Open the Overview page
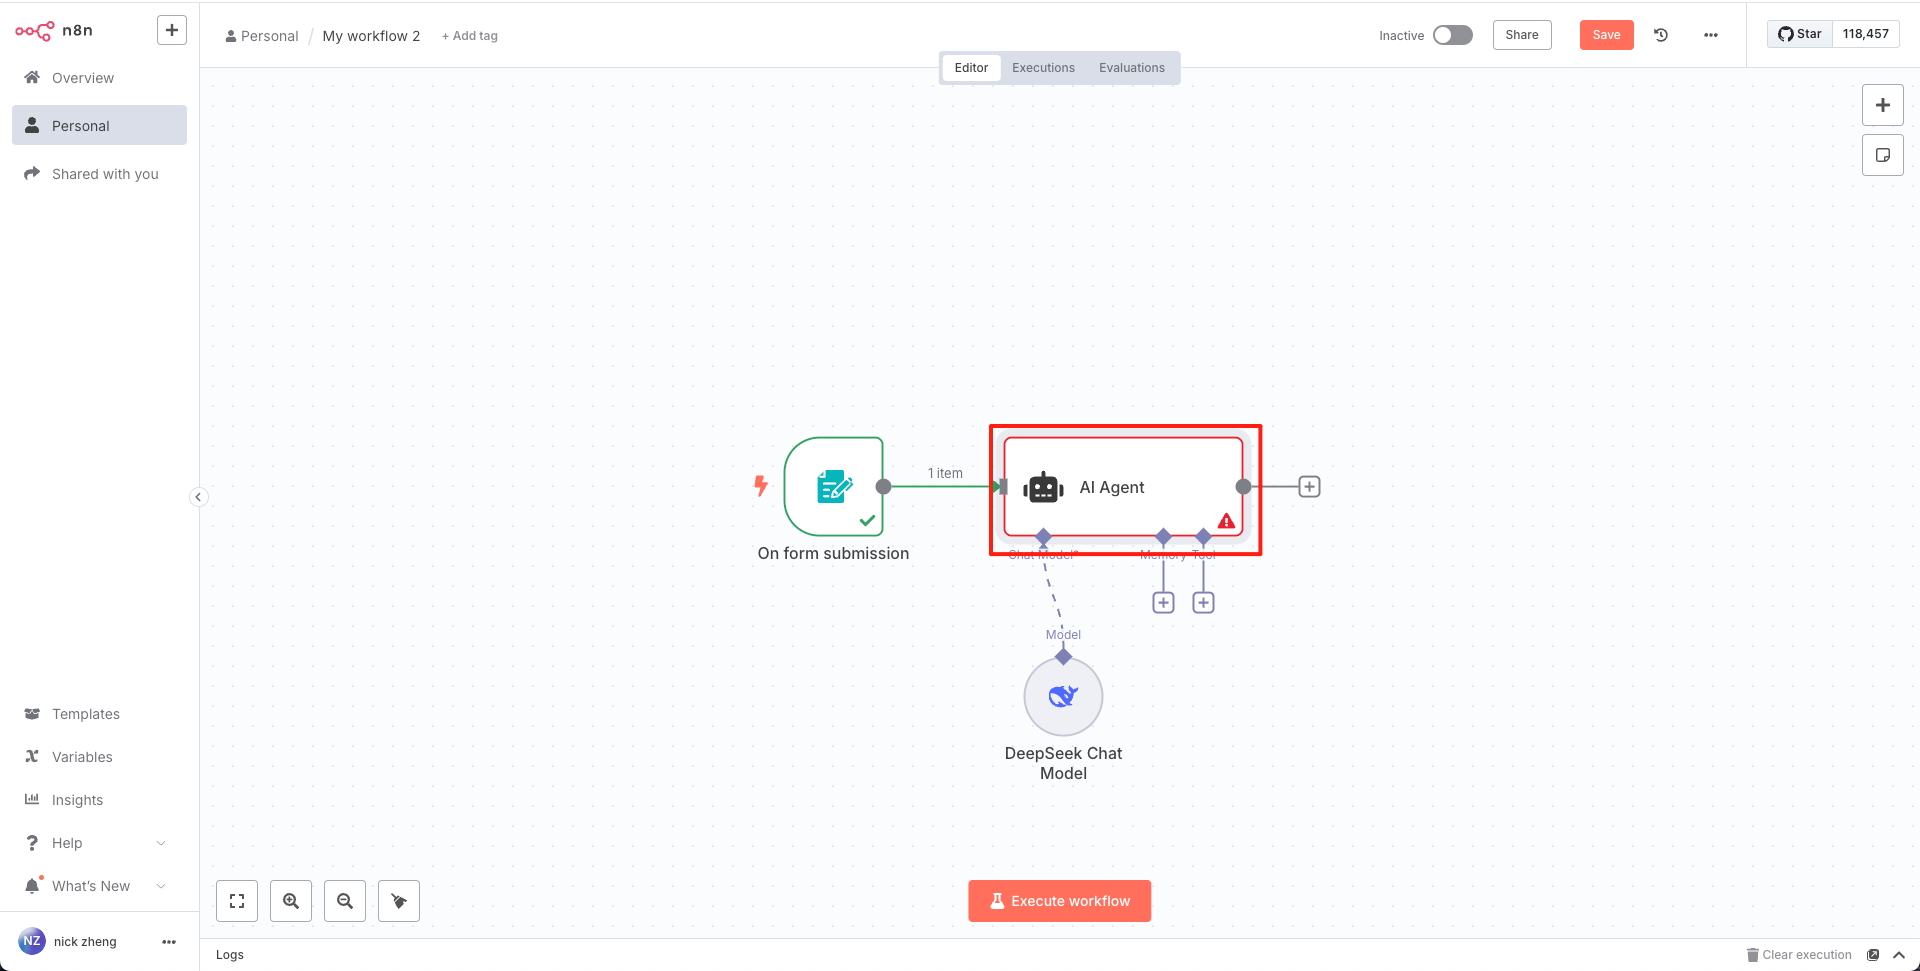The width and height of the screenshot is (1920, 971). click(99, 78)
